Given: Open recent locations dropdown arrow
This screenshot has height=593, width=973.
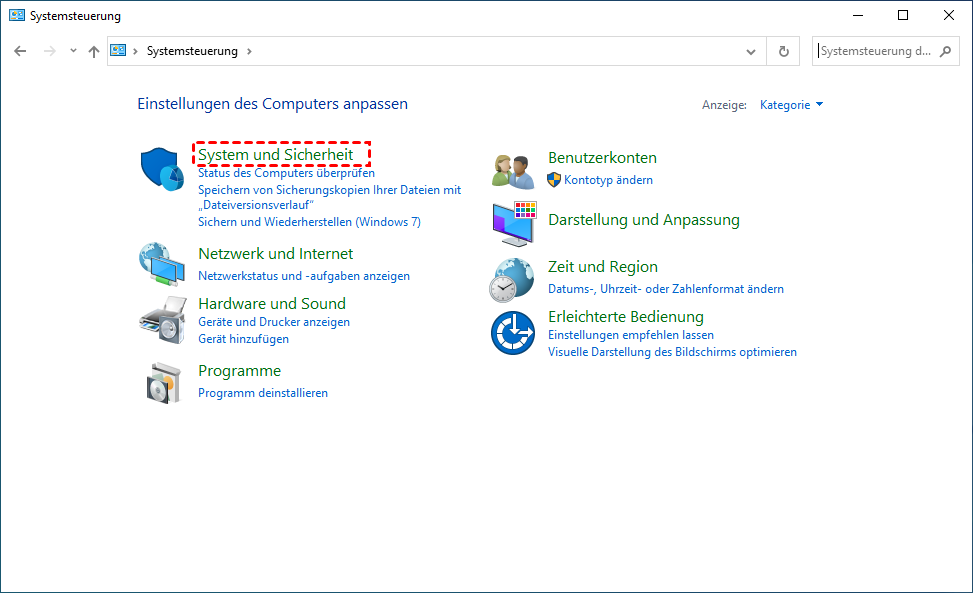Looking at the screenshot, I should click(73, 51).
